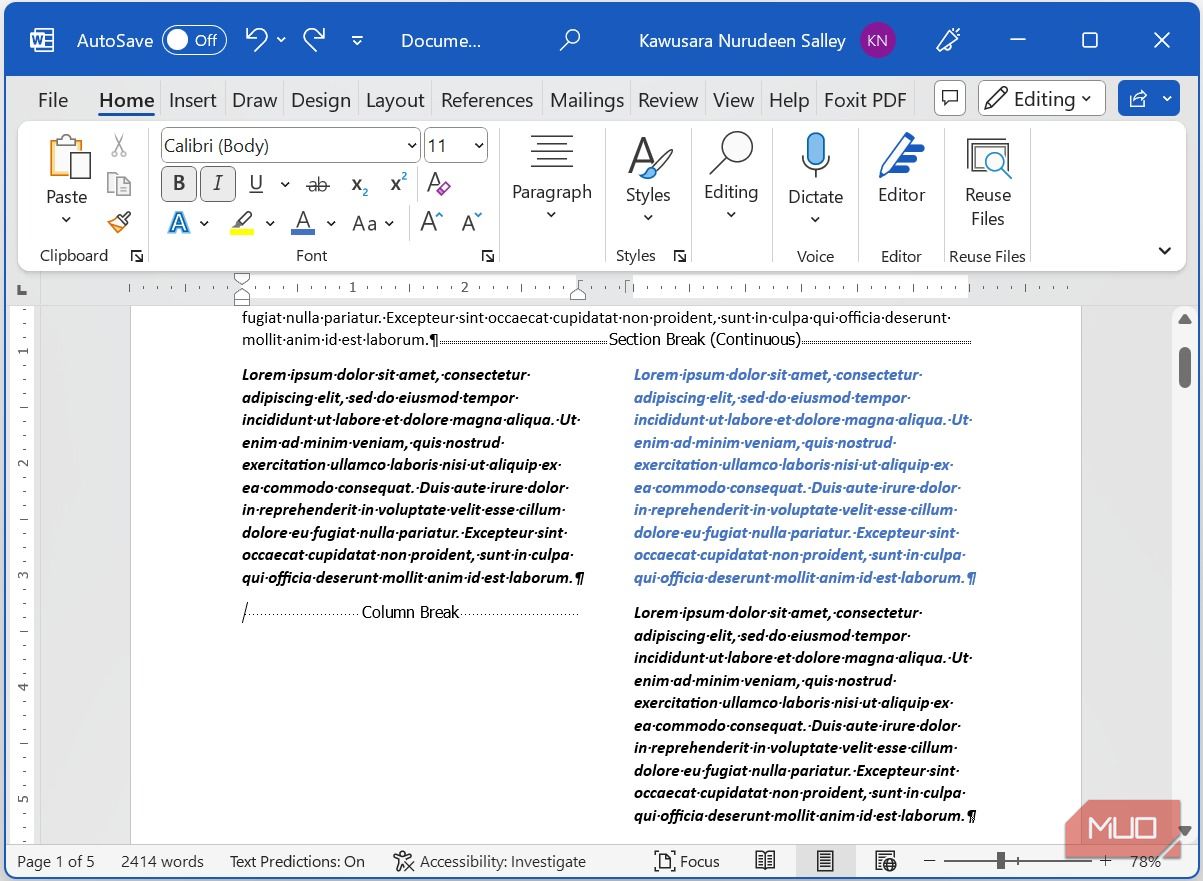
Task: Open the References tab
Action: point(487,100)
